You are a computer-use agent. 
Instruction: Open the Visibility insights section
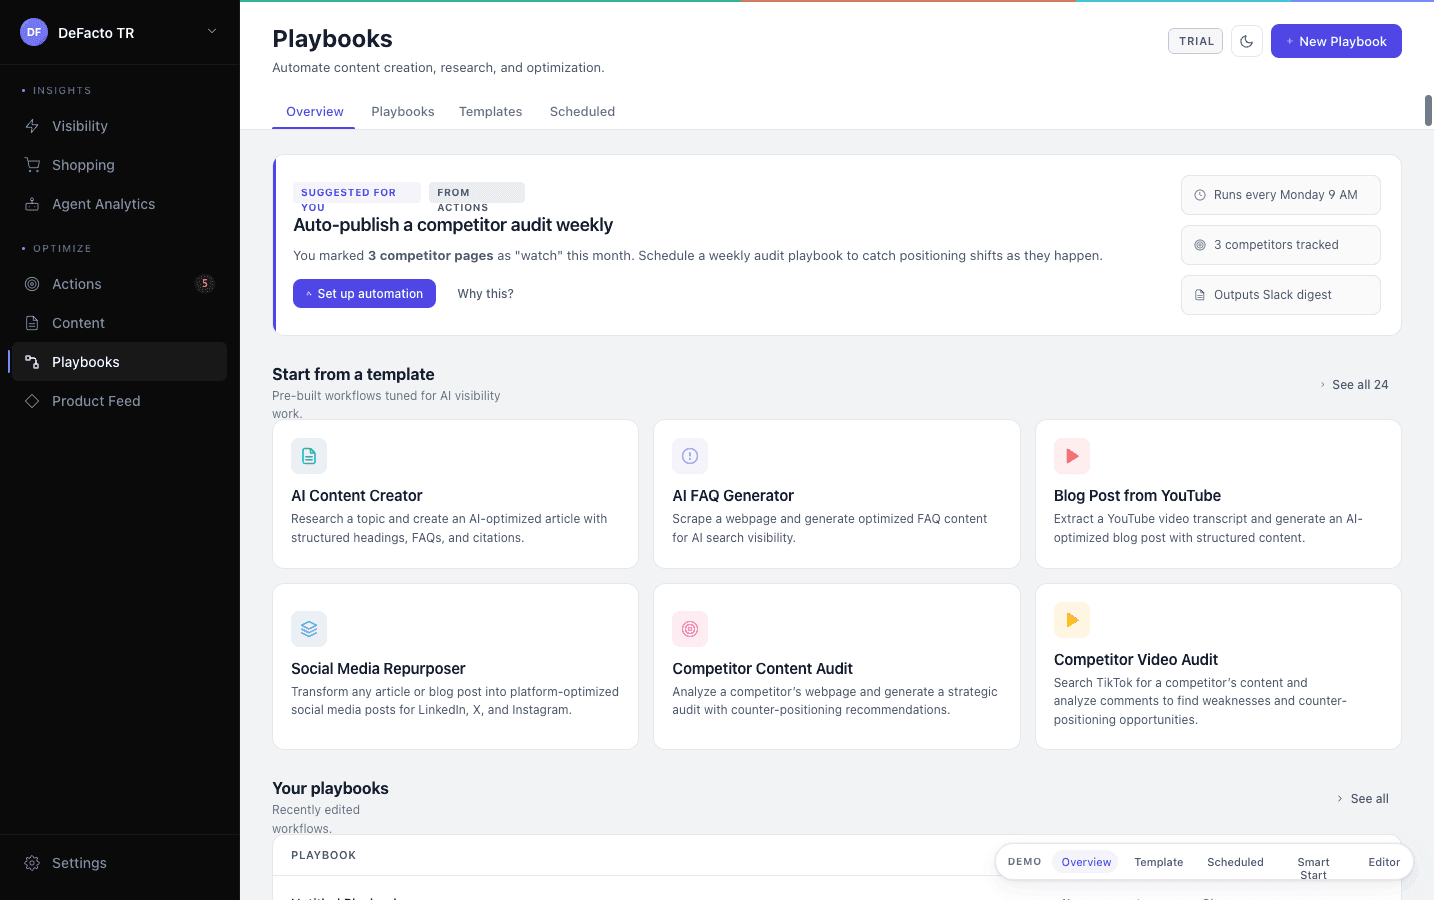coord(31,125)
